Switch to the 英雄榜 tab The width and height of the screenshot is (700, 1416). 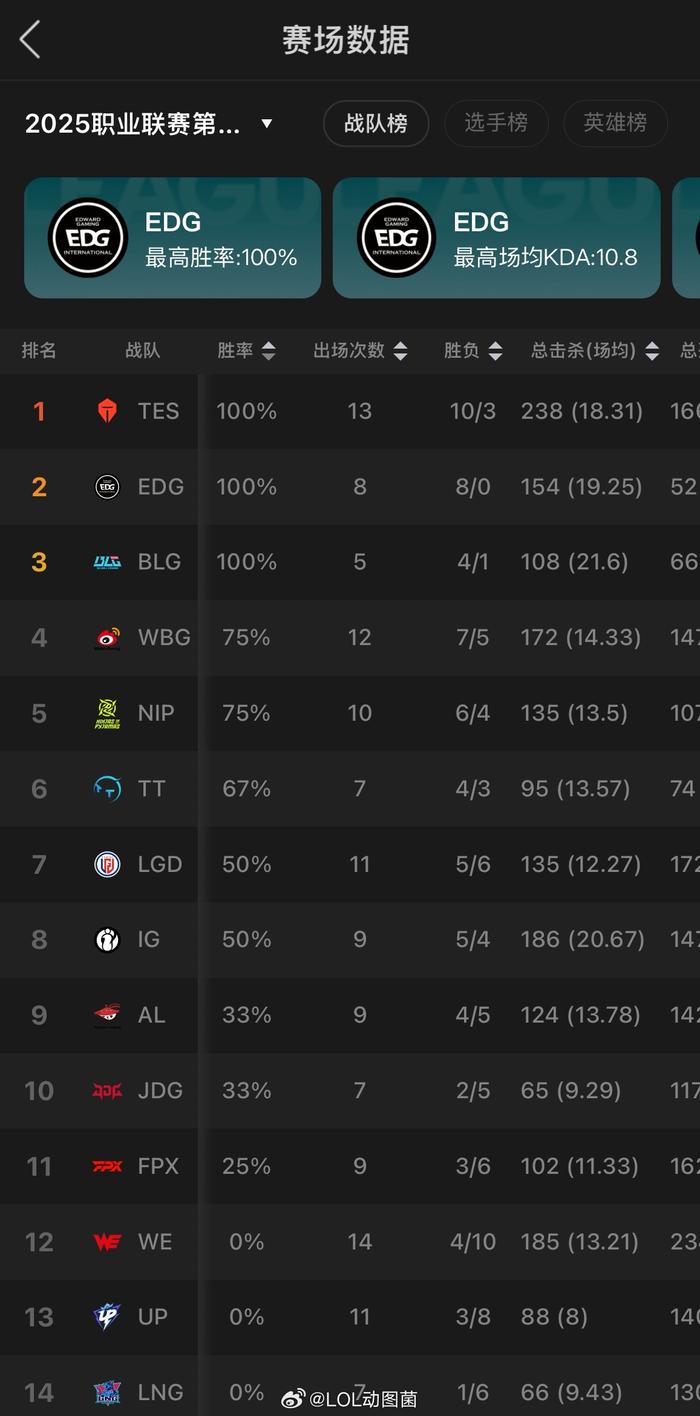[615, 123]
